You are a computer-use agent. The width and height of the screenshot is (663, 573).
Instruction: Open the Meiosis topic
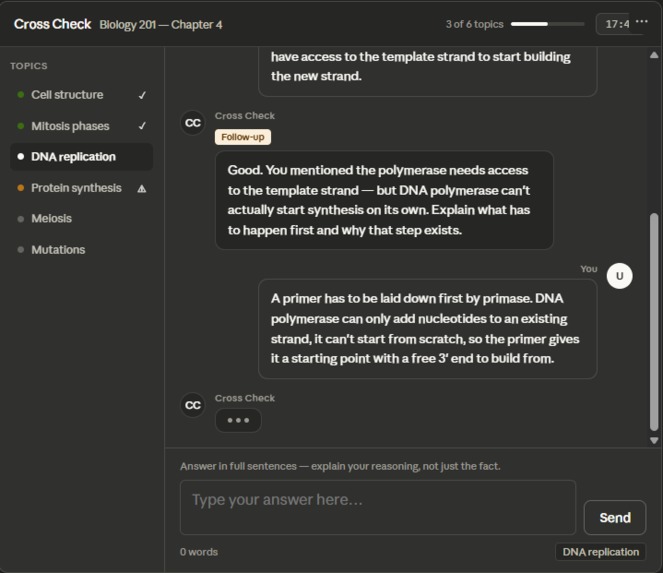tap(81, 219)
